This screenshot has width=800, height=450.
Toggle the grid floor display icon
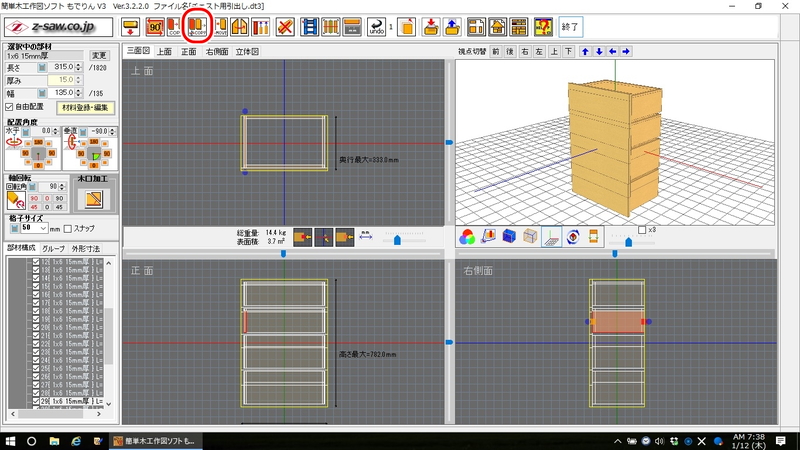550,237
